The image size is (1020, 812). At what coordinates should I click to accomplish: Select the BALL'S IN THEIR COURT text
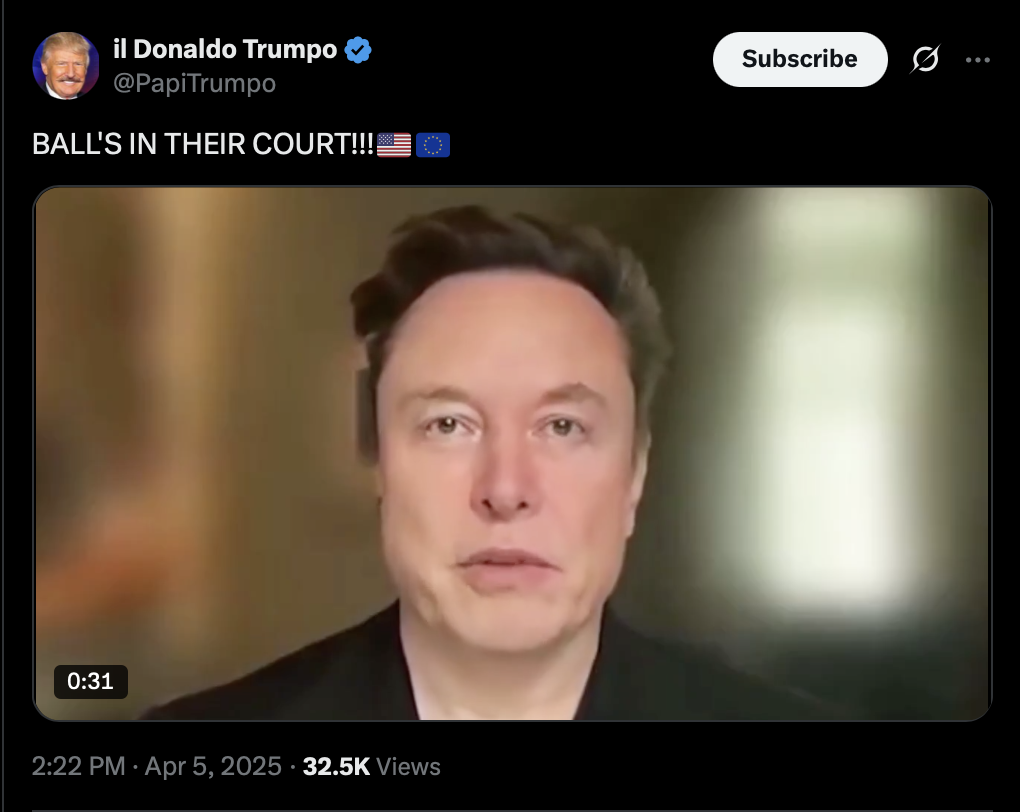(203, 144)
